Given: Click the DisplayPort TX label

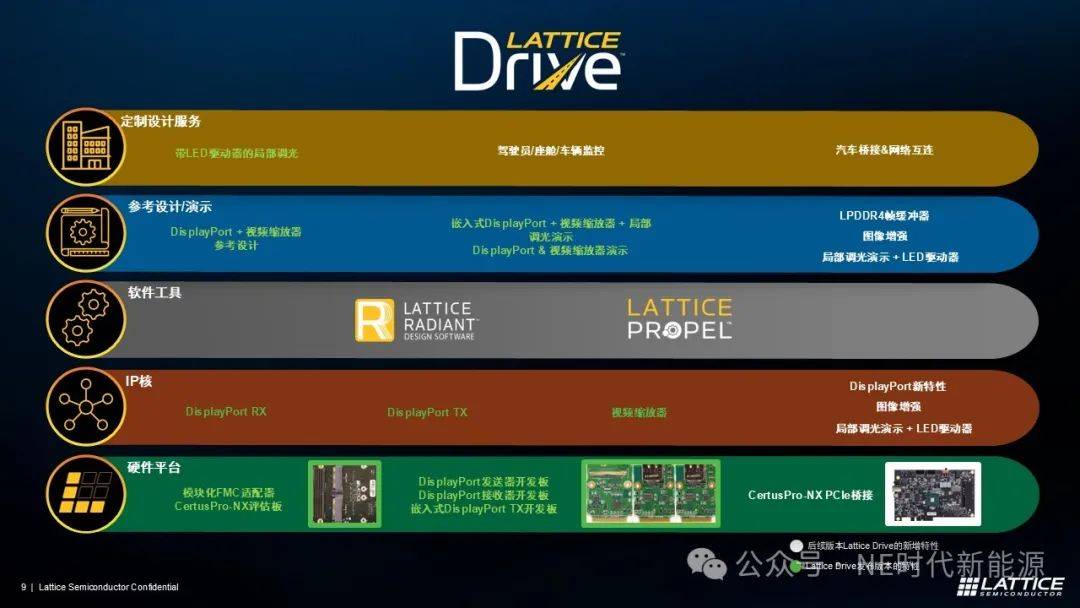Looking at the screenshot, I should [x=427, y=412].
